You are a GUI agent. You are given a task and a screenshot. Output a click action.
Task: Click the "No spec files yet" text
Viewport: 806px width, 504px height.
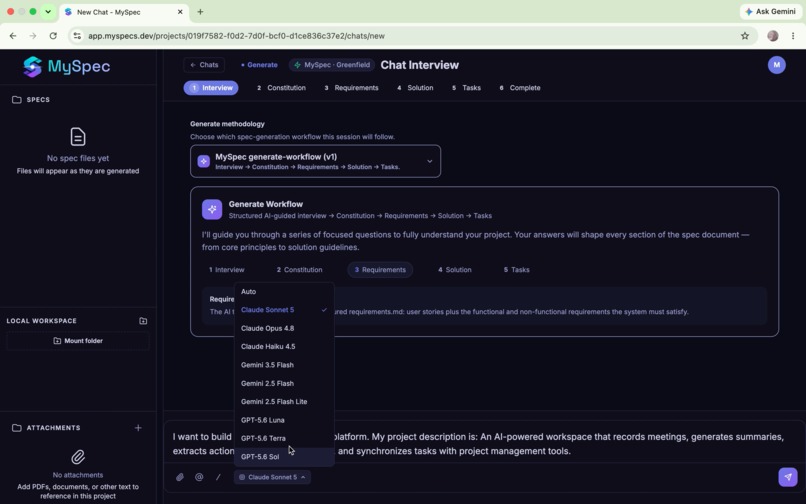[x=78, y=158]
